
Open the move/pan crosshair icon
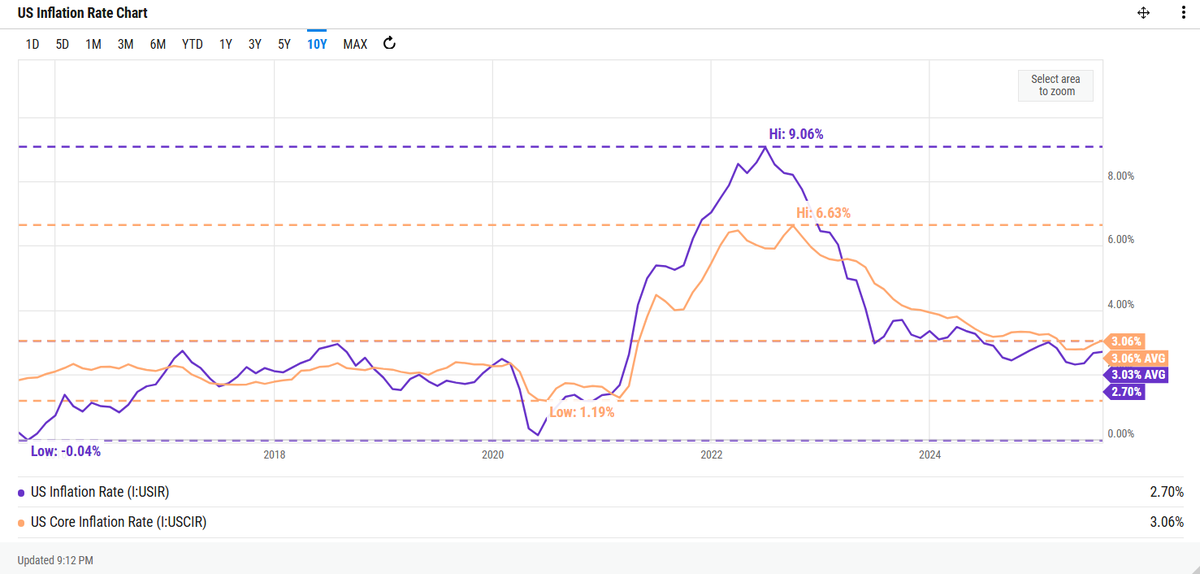1144,13
